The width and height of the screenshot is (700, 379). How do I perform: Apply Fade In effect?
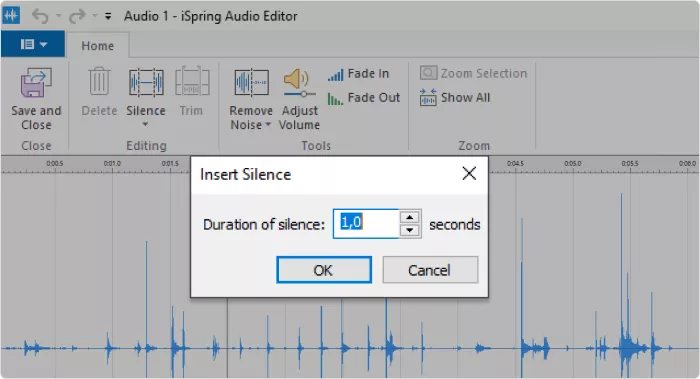tap(358, 74)
